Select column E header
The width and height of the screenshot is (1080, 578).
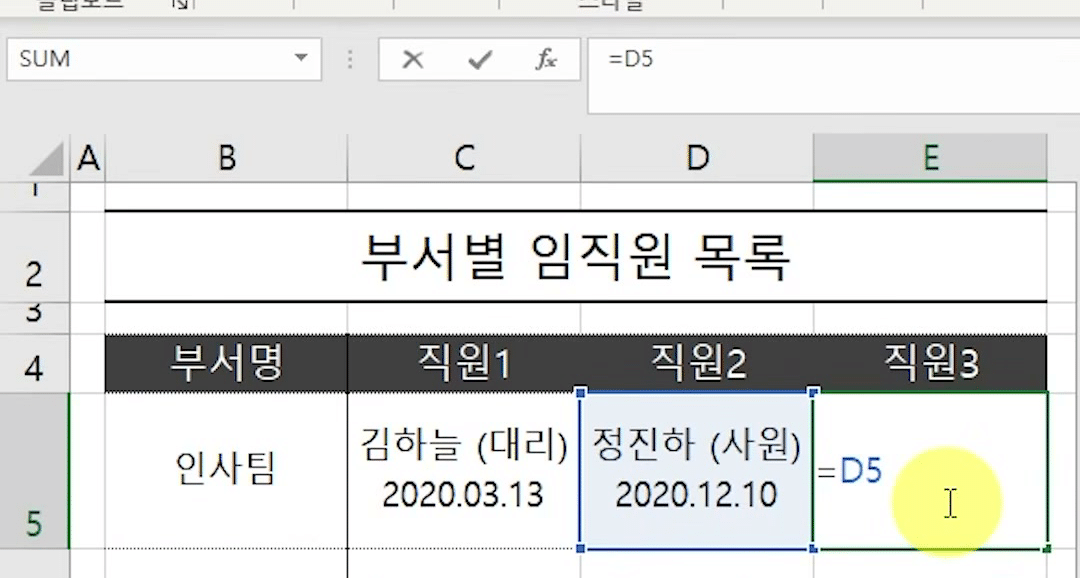931,158
